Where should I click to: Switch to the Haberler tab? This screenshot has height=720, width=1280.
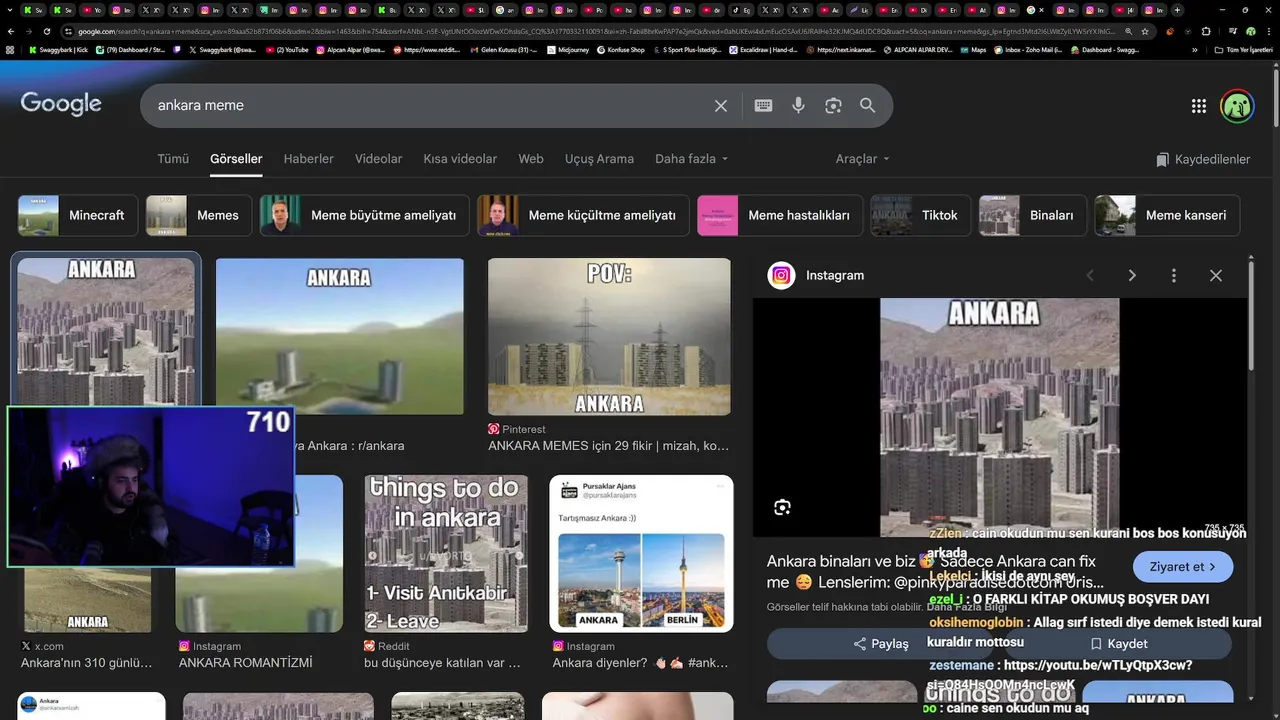coord(308,159)
